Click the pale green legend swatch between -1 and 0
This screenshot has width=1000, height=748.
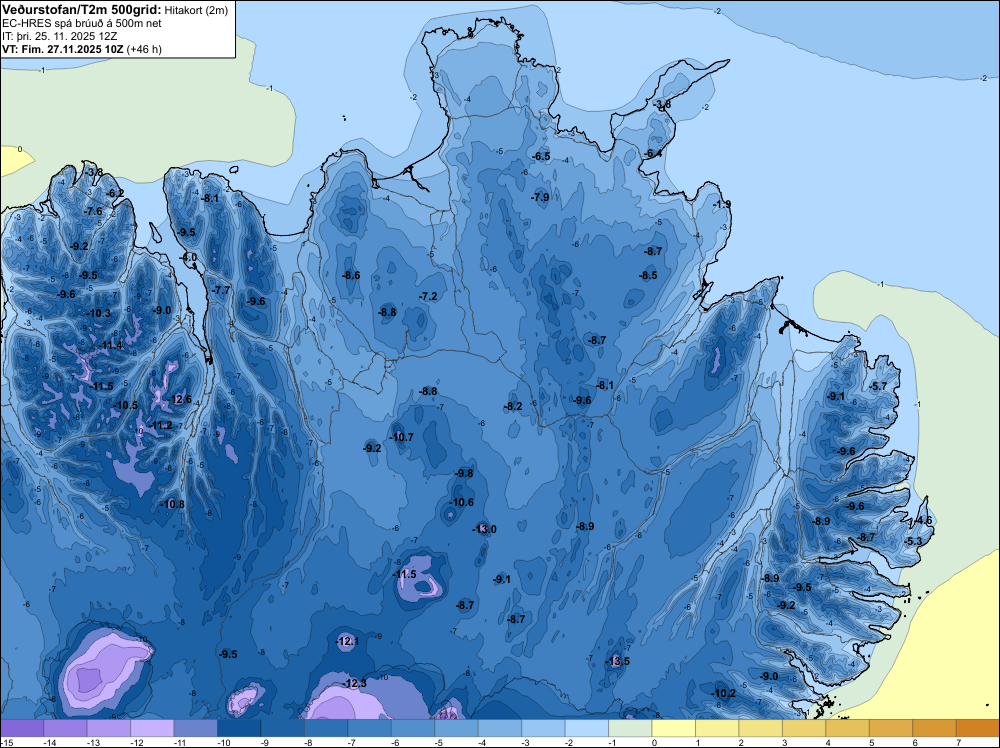point(630,728)
